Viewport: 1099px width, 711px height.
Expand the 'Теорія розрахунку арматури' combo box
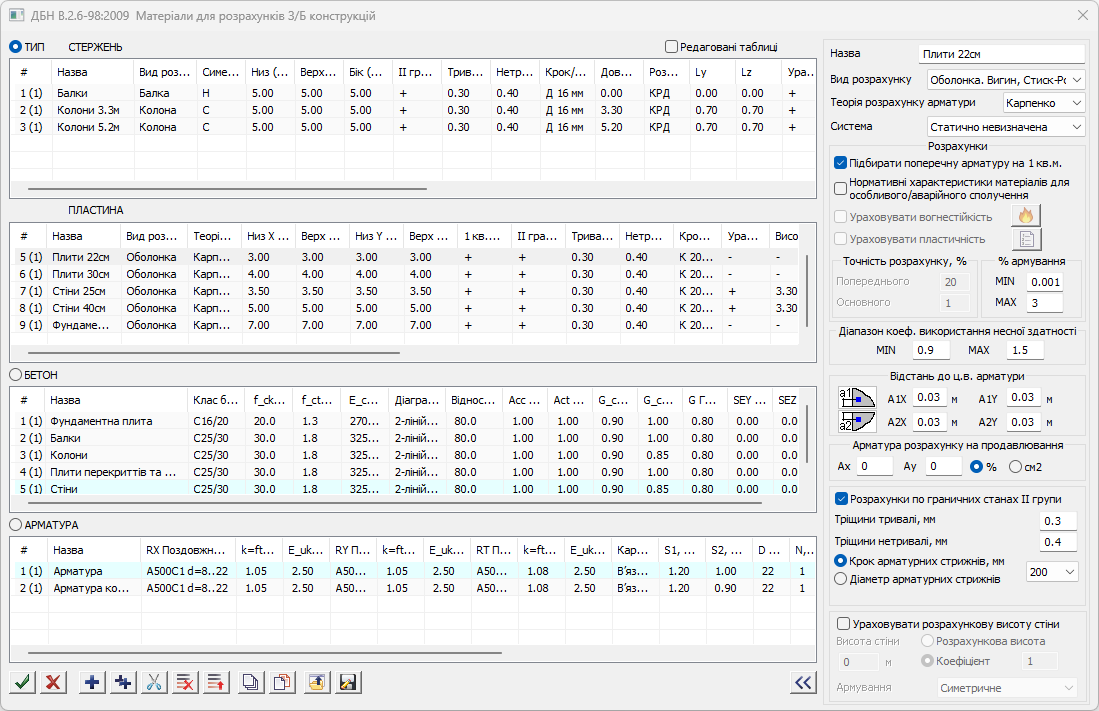1043,103
